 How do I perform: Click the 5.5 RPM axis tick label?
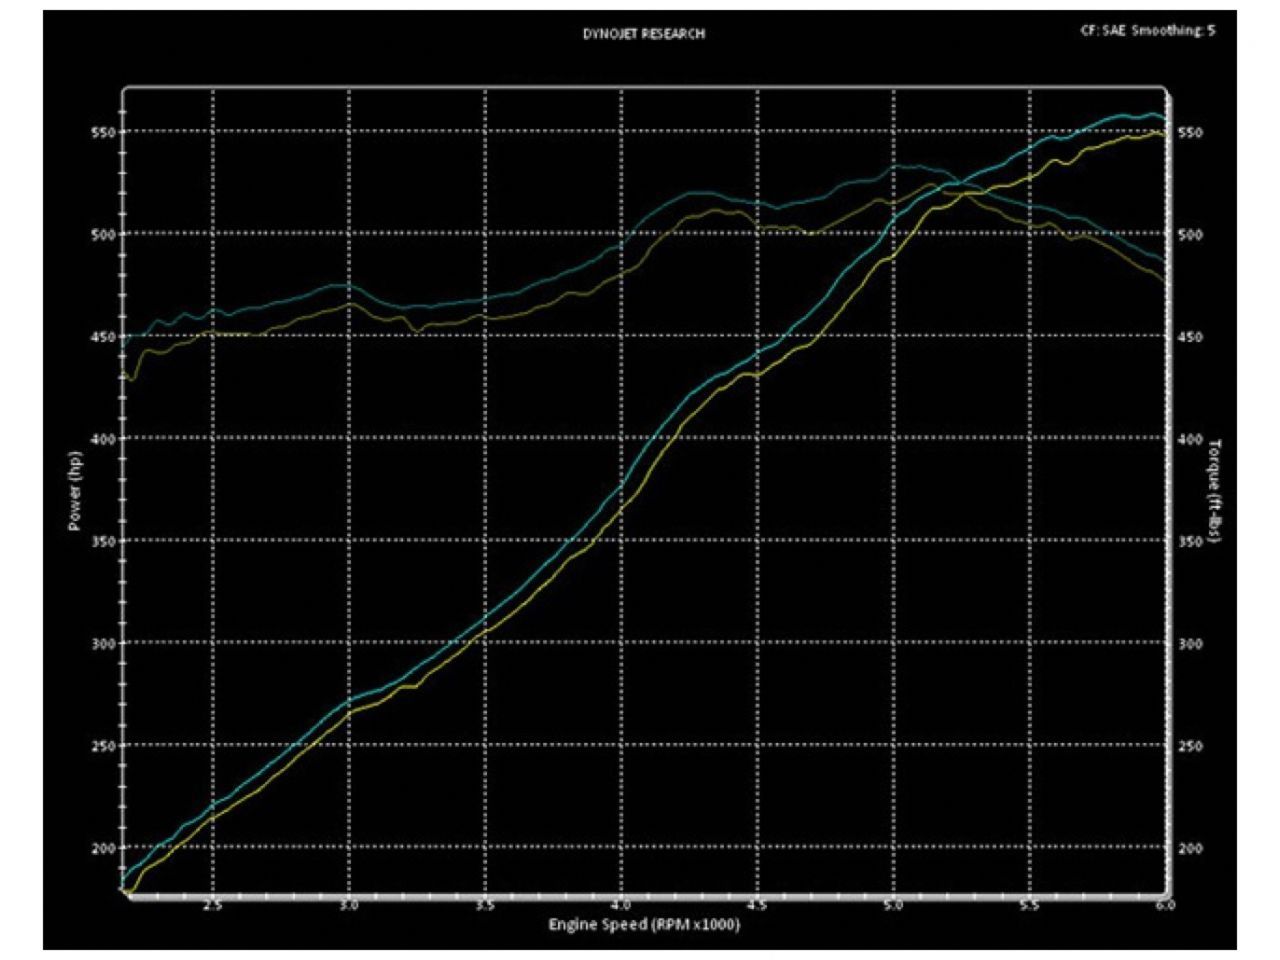click(1030, 905)
